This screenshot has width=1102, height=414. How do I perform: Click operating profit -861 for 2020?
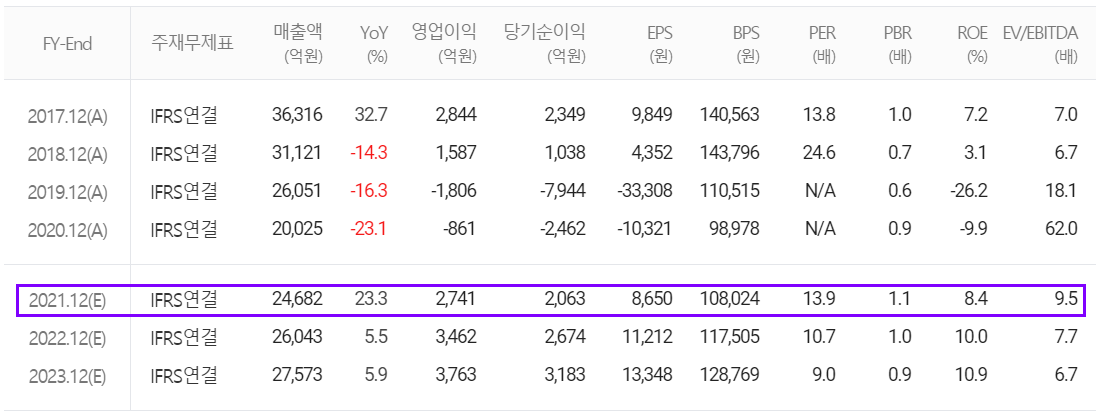pos(461,228)
